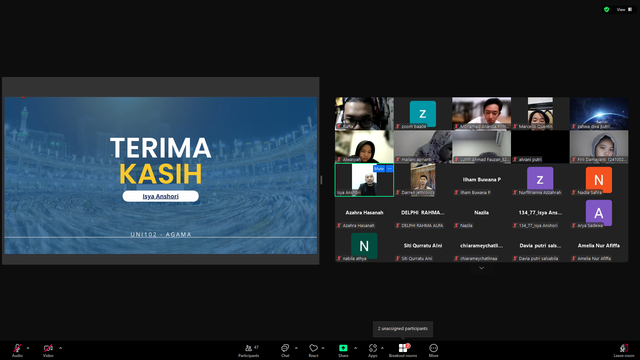The width and height of the screenshot is (640, 360).
Task: Open video options caret next to Video
Action: point(60,348)
